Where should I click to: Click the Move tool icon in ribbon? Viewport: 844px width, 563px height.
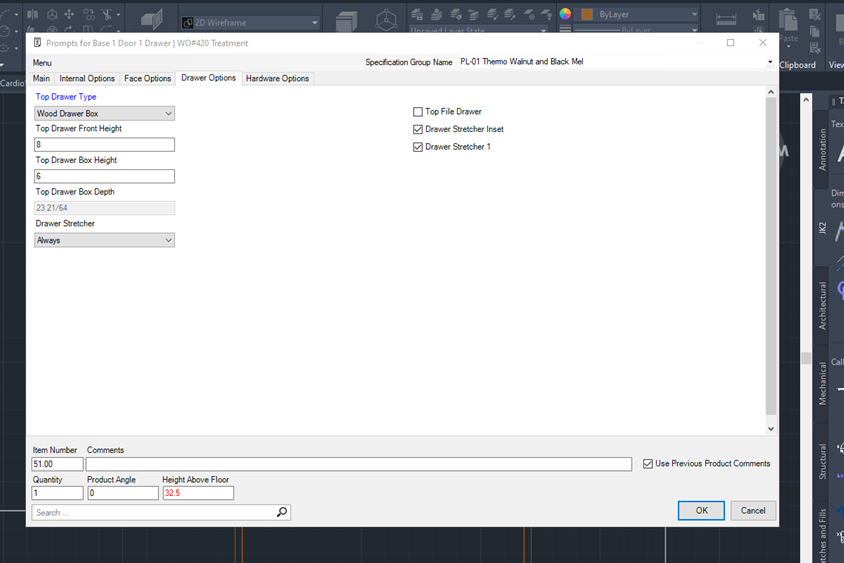tap(69, 15)
